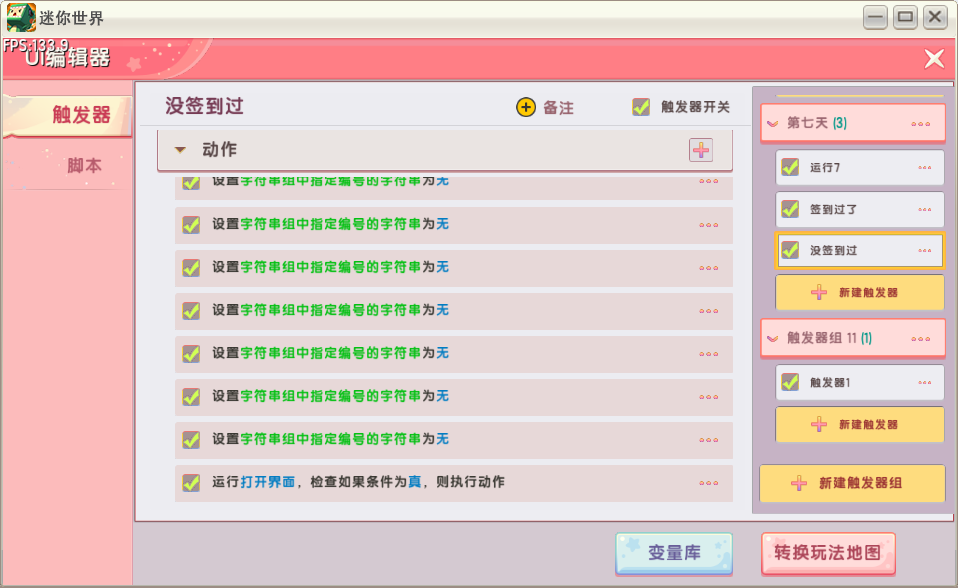Screen dimensions: 958x588
Task: Collapse the 动作 section triangle
Action: click(180, 150)
